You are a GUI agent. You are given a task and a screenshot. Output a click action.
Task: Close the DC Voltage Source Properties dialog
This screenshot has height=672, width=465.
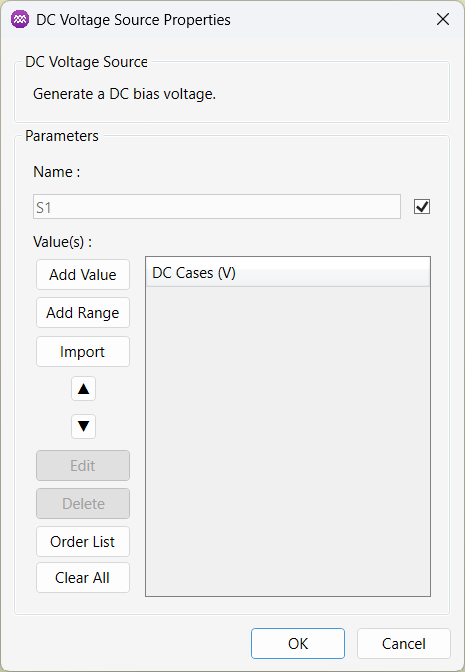[x=443, y=19]
